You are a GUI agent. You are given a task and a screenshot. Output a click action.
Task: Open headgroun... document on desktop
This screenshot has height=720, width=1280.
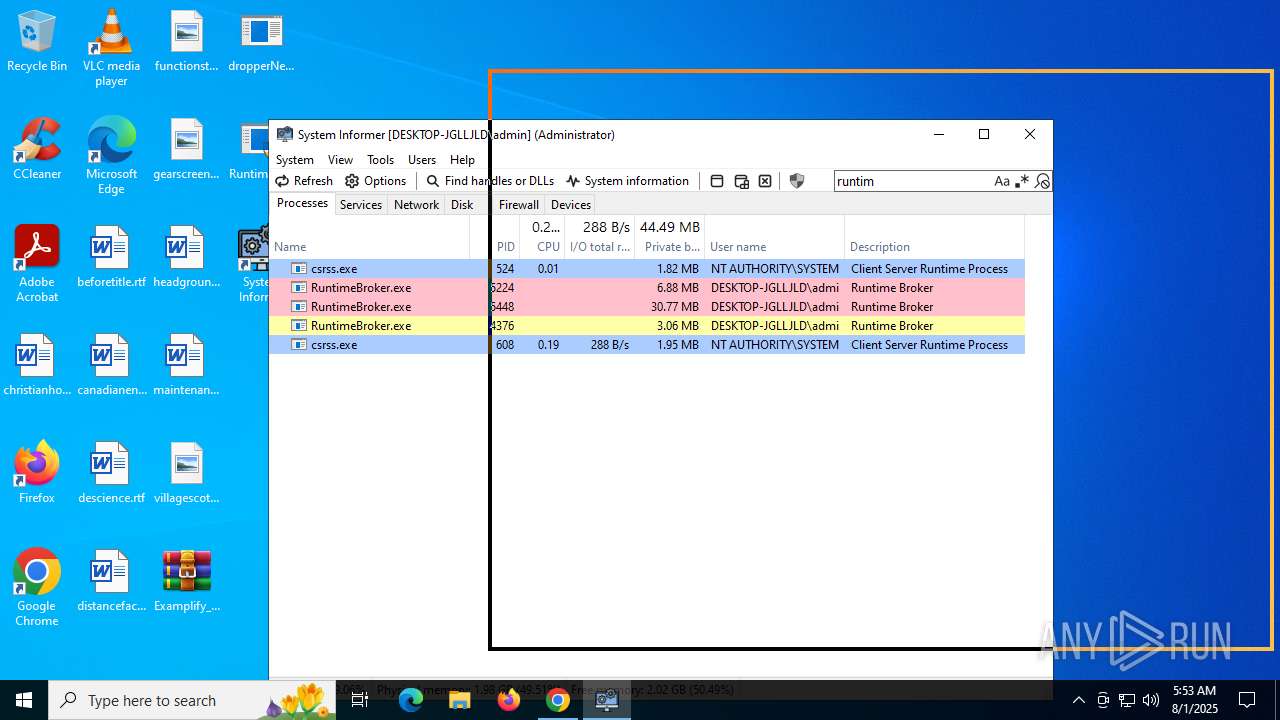coord(186,257)
